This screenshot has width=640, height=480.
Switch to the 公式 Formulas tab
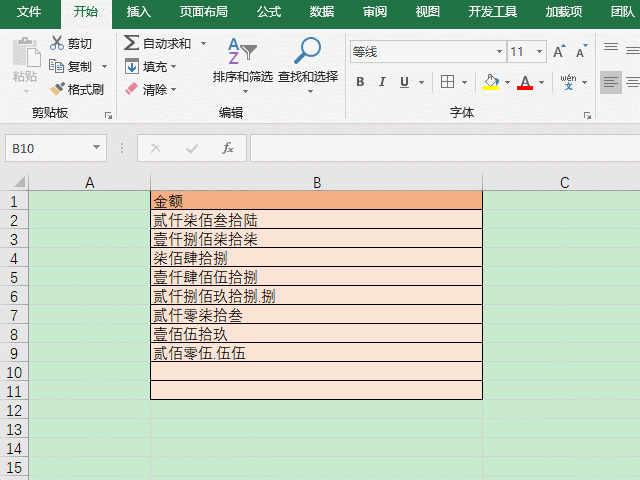(269, 11)
